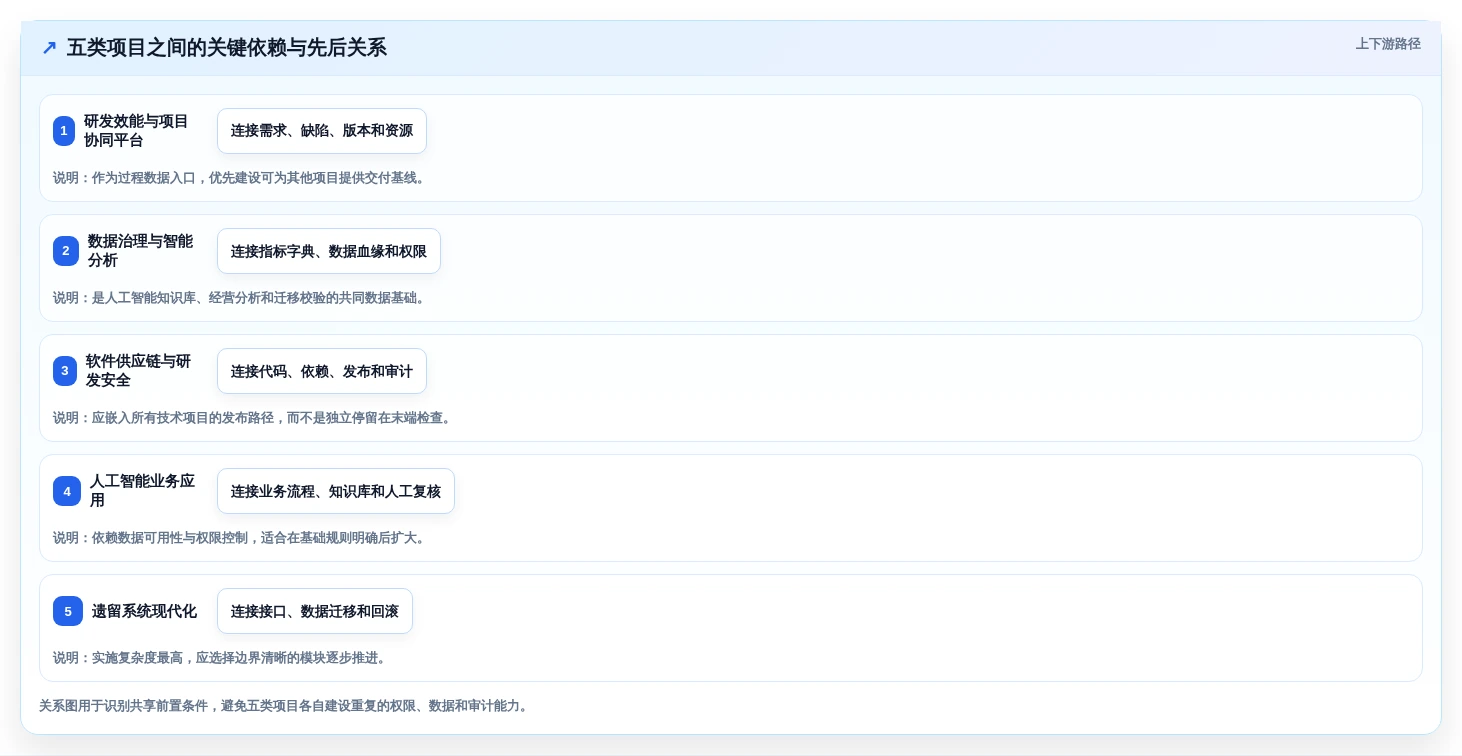The image size is (1462, 756).
Task: Click the 连接业务流程、知识库和人工复核 chip
Action: click(336, 491)
